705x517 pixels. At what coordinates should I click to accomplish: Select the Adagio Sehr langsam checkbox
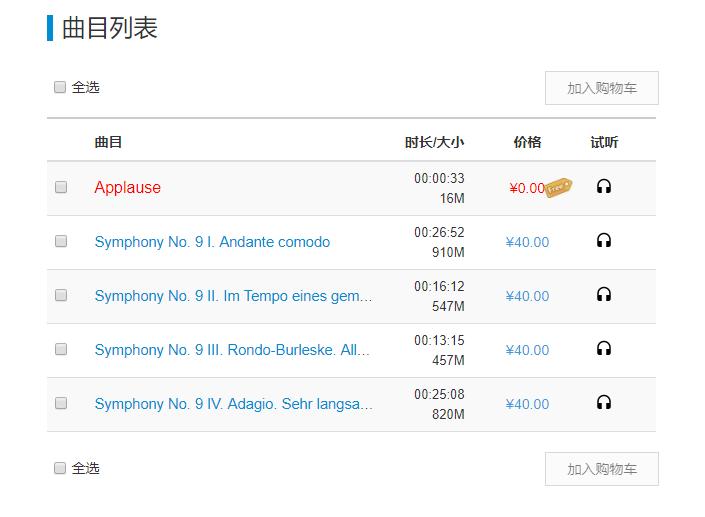61,403
